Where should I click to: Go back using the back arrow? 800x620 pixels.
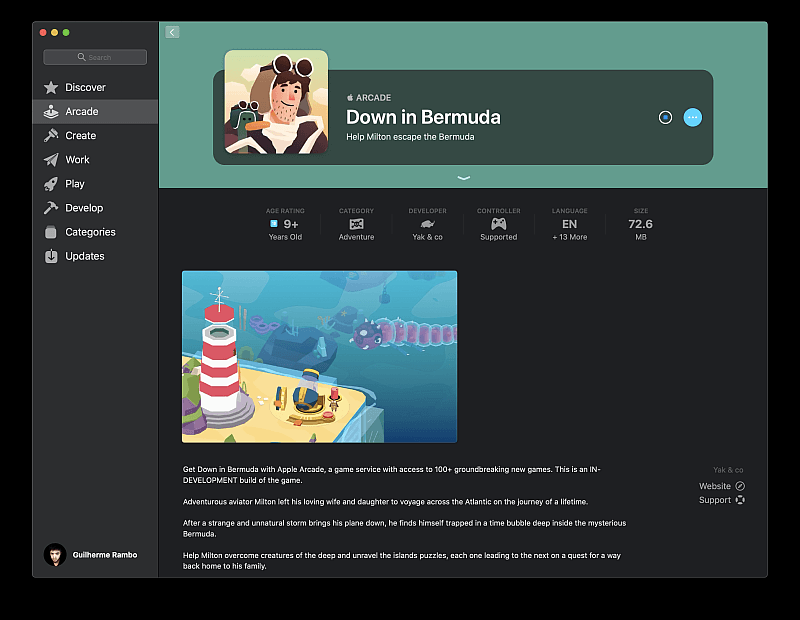(x=172, y=32)
